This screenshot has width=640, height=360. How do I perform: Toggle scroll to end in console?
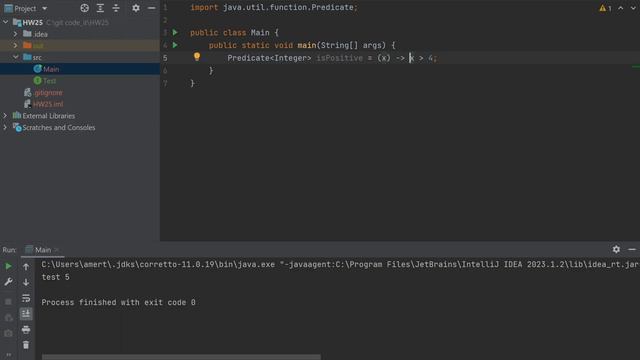[x=26, y=313]
